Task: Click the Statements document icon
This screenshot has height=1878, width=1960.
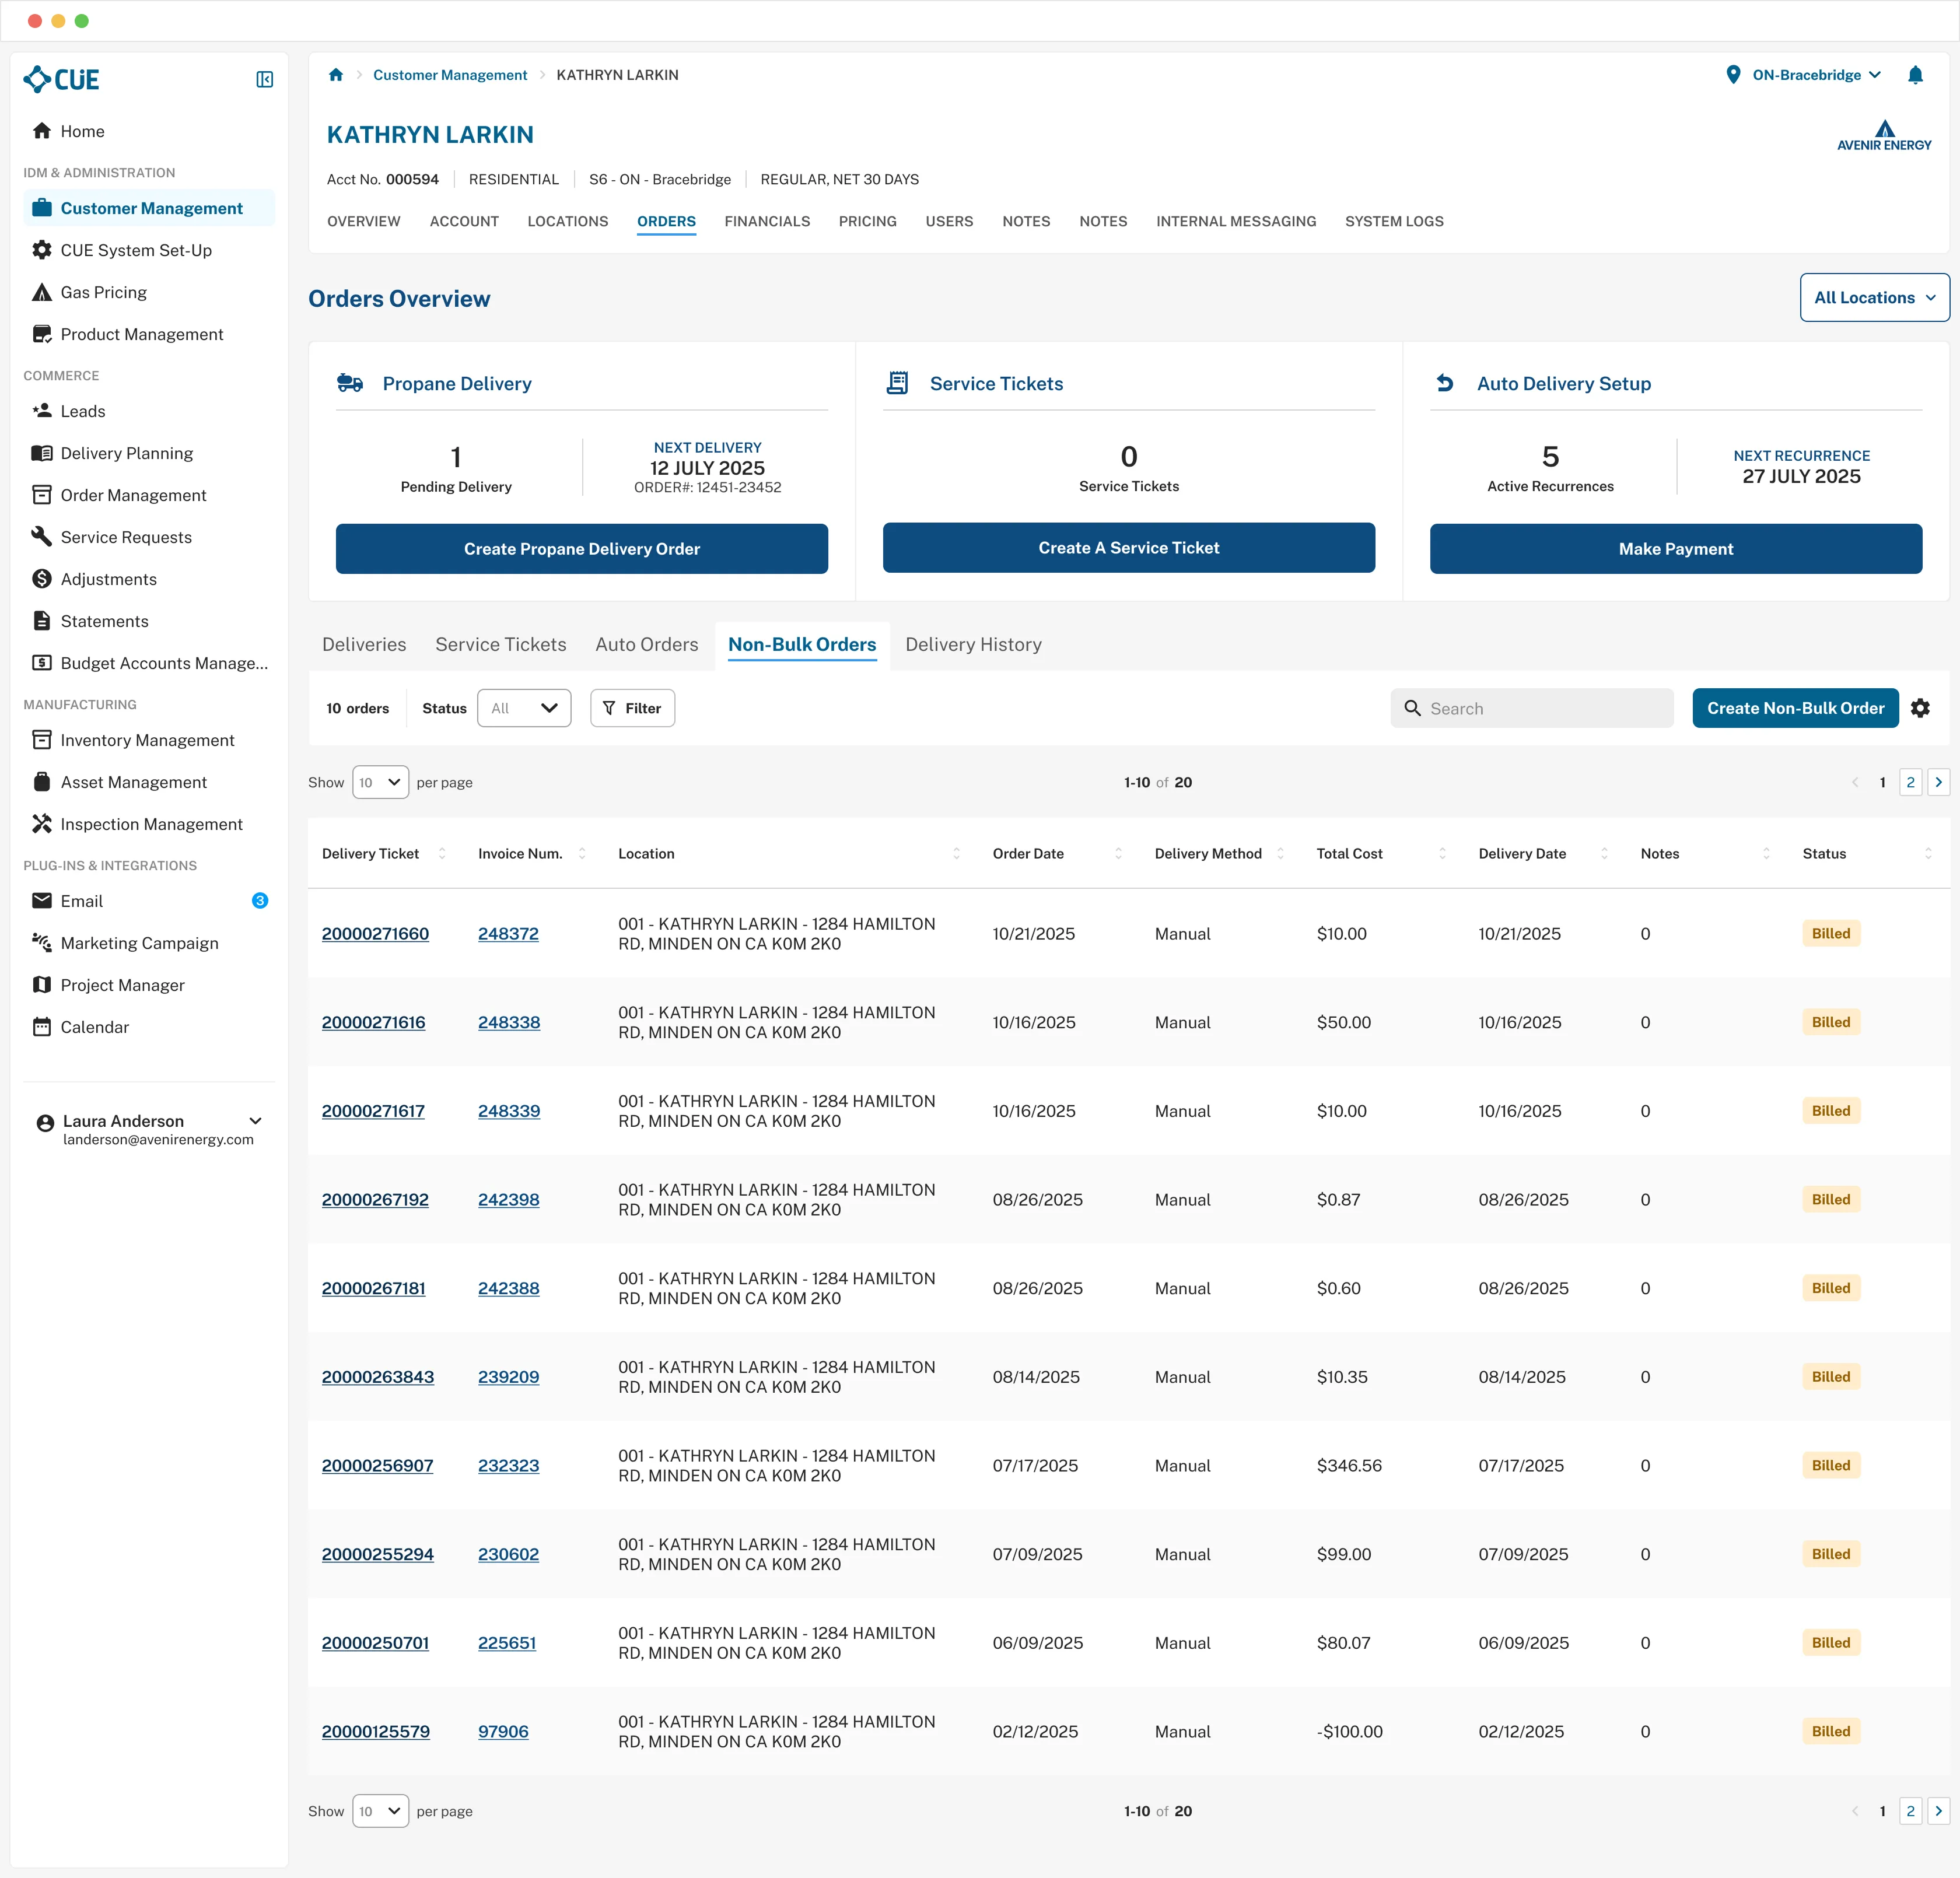Action: 42,621
